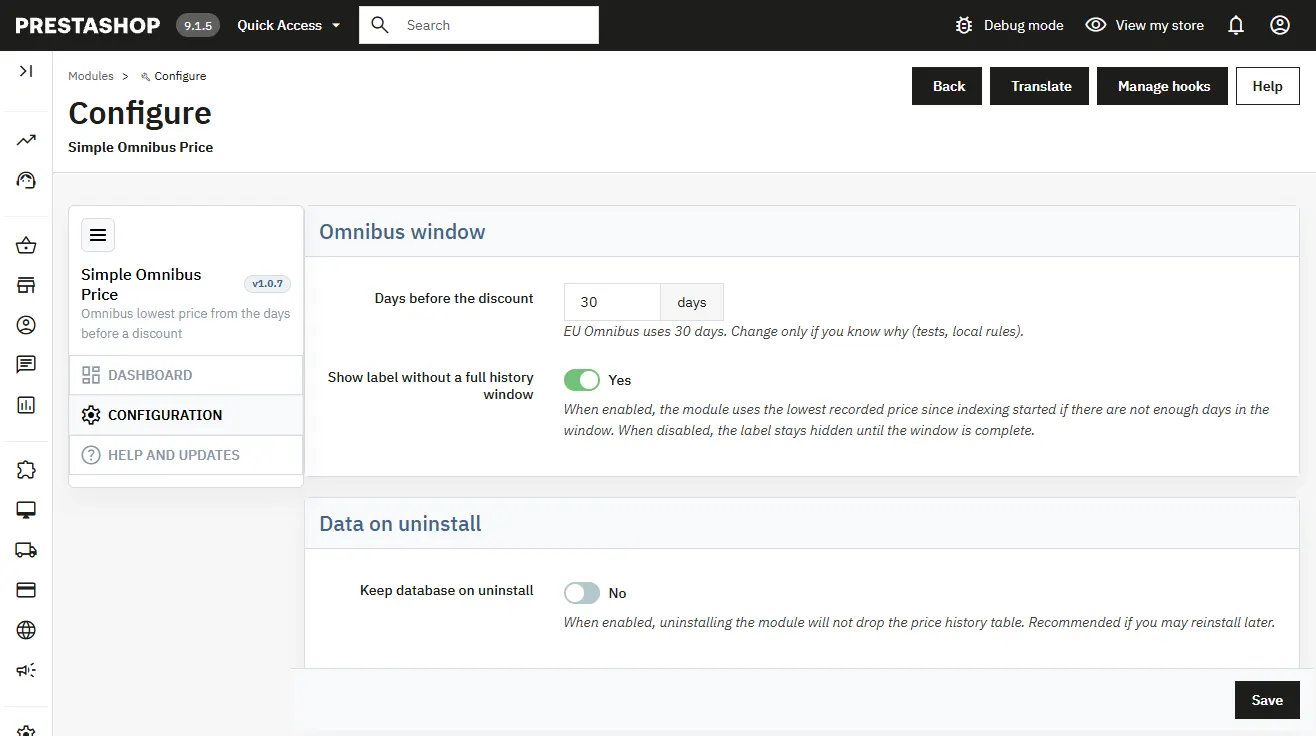Click the Simple Omnibus Price subtitle under Configure
The image size is (1316, 736).
click(x=141, y=147)
